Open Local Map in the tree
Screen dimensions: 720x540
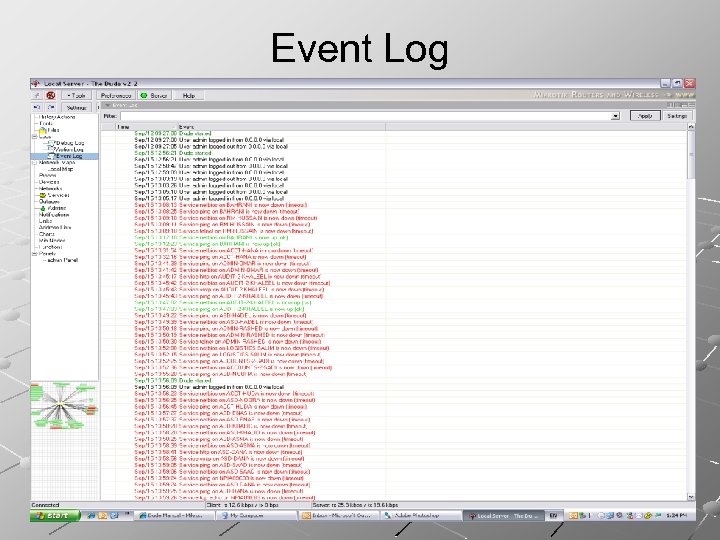click(x=60, y=169)
